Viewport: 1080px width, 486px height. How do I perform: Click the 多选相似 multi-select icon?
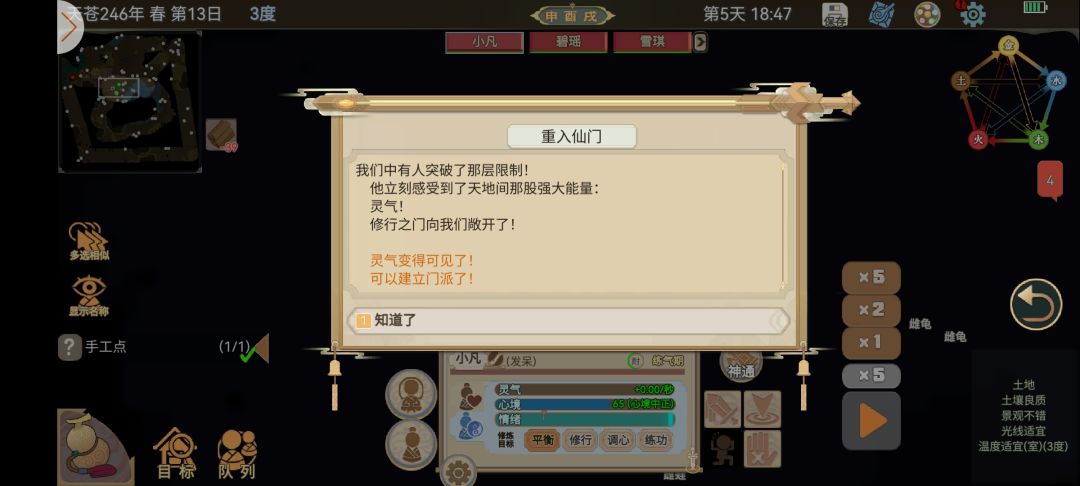(x=89, y=241)
